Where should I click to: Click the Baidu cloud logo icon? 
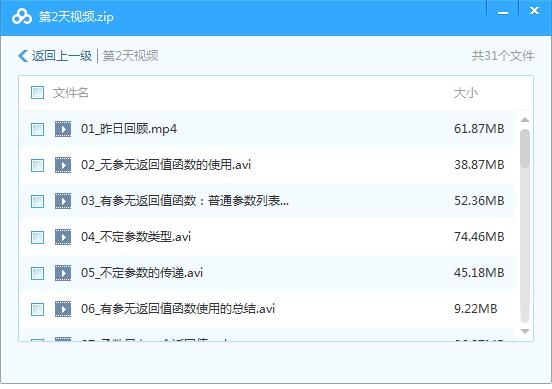(21, 16)
